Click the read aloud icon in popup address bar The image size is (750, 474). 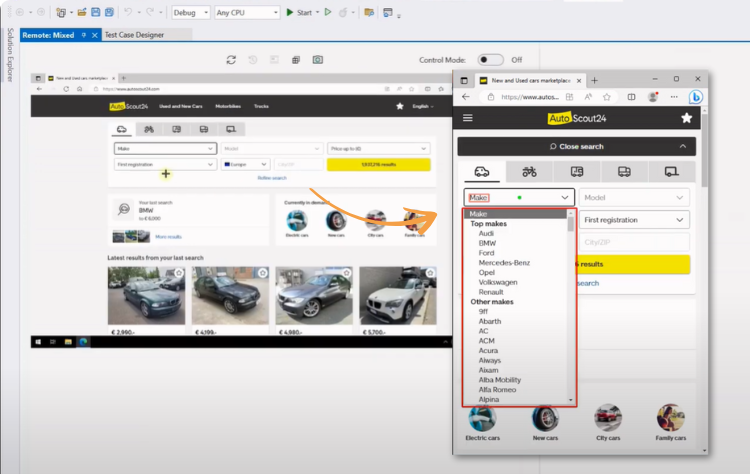[x=588, y=97]
